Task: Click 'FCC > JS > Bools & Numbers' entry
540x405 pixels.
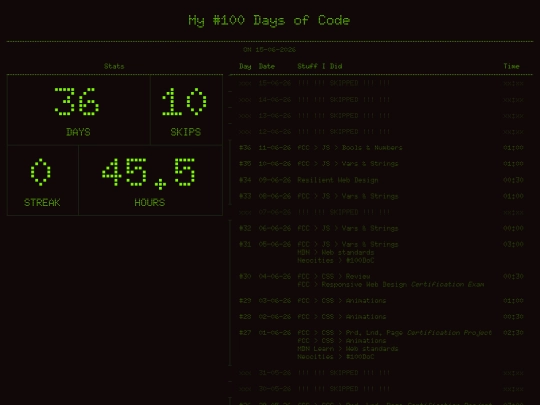Action: click(x=350, y=148)
